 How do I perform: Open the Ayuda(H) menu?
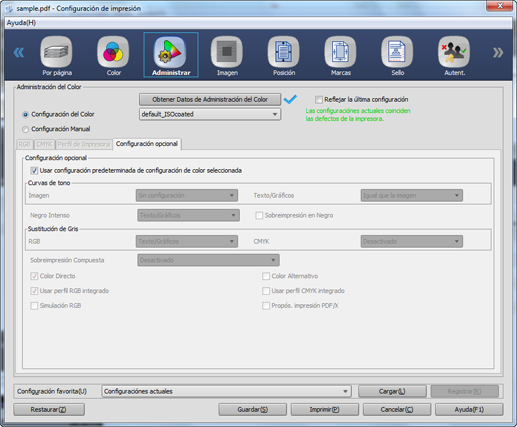(21, 23)
